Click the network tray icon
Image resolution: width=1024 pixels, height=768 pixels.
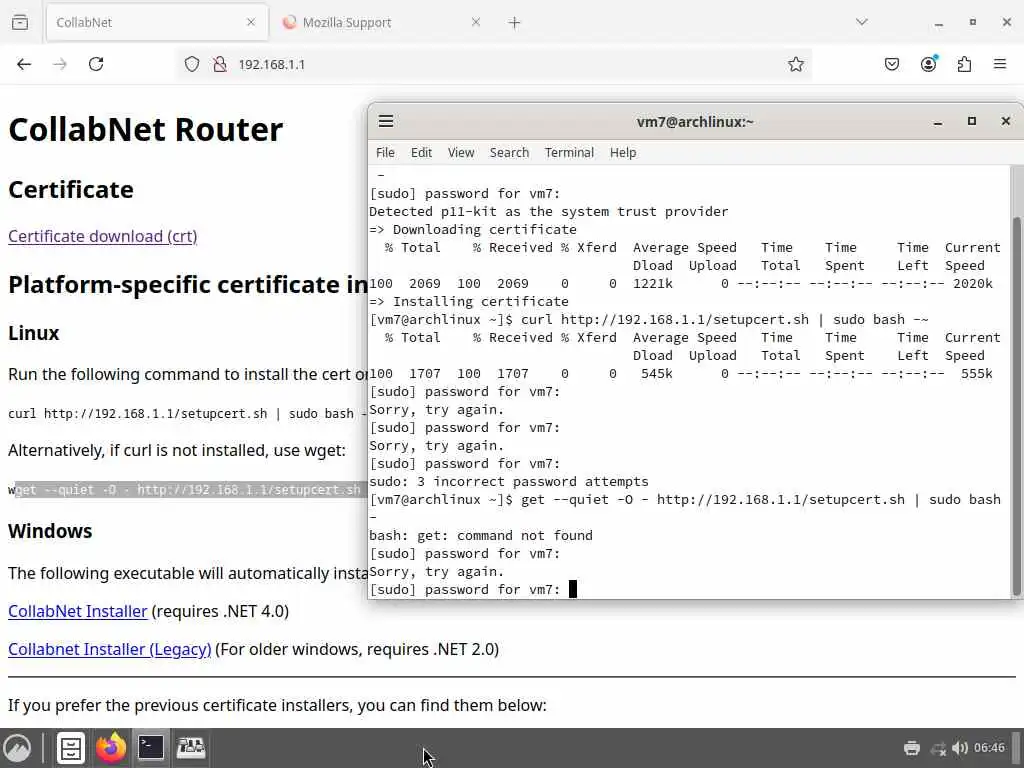coord(938,748)
